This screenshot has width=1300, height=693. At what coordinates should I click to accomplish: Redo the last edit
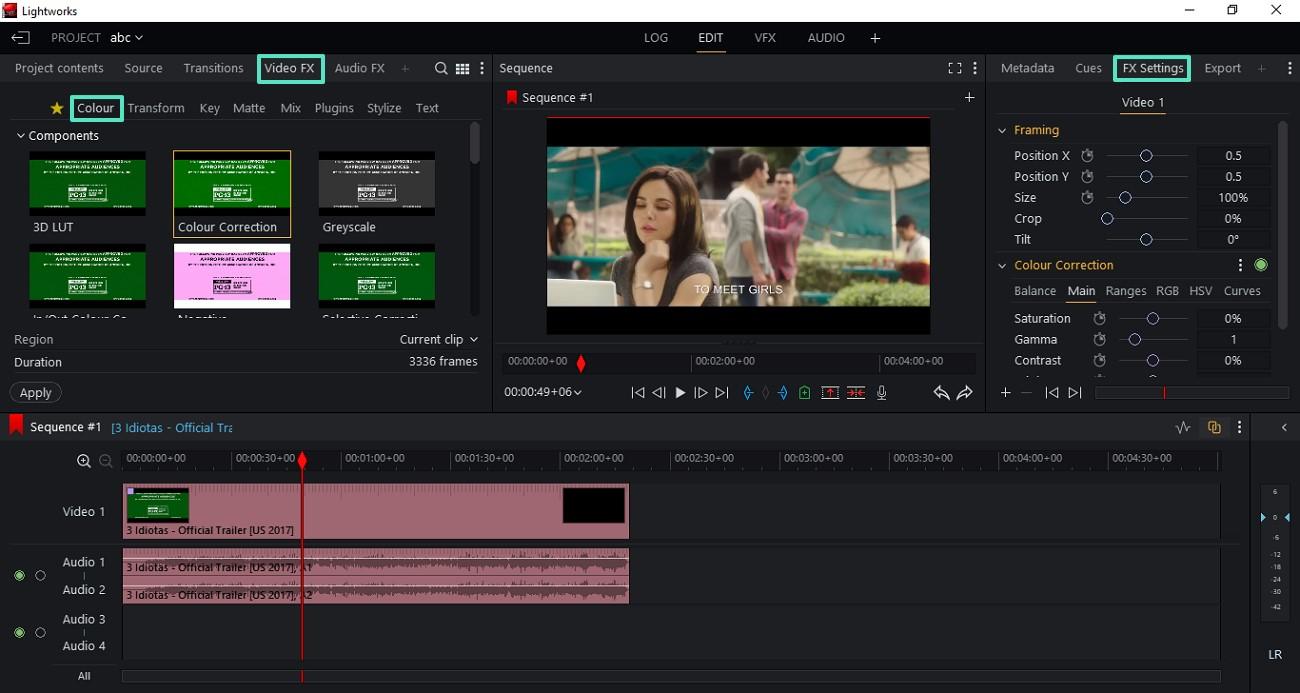pyautogui.click(x=964, y=393)
